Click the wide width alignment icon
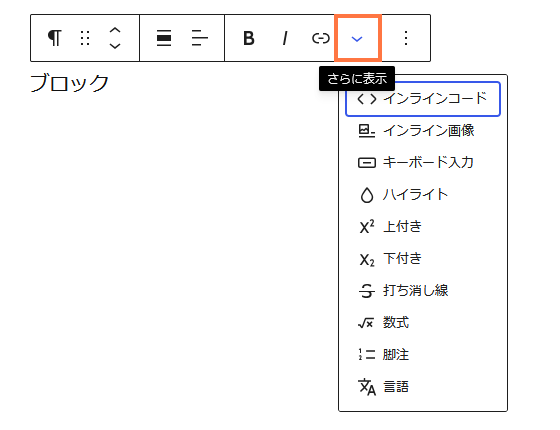The image size is (560, 430). (x=164, y=38)
